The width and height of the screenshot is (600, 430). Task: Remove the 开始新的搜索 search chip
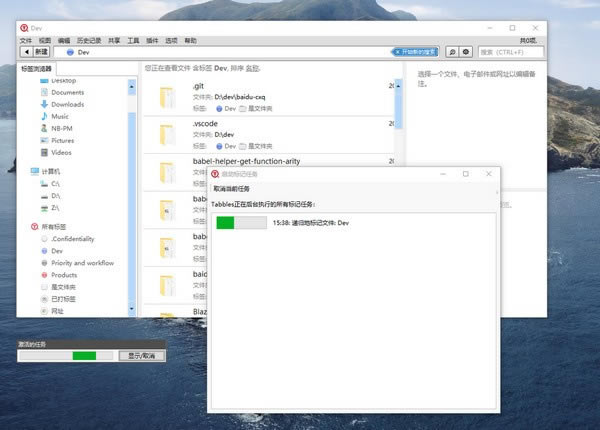click(398, 51)
